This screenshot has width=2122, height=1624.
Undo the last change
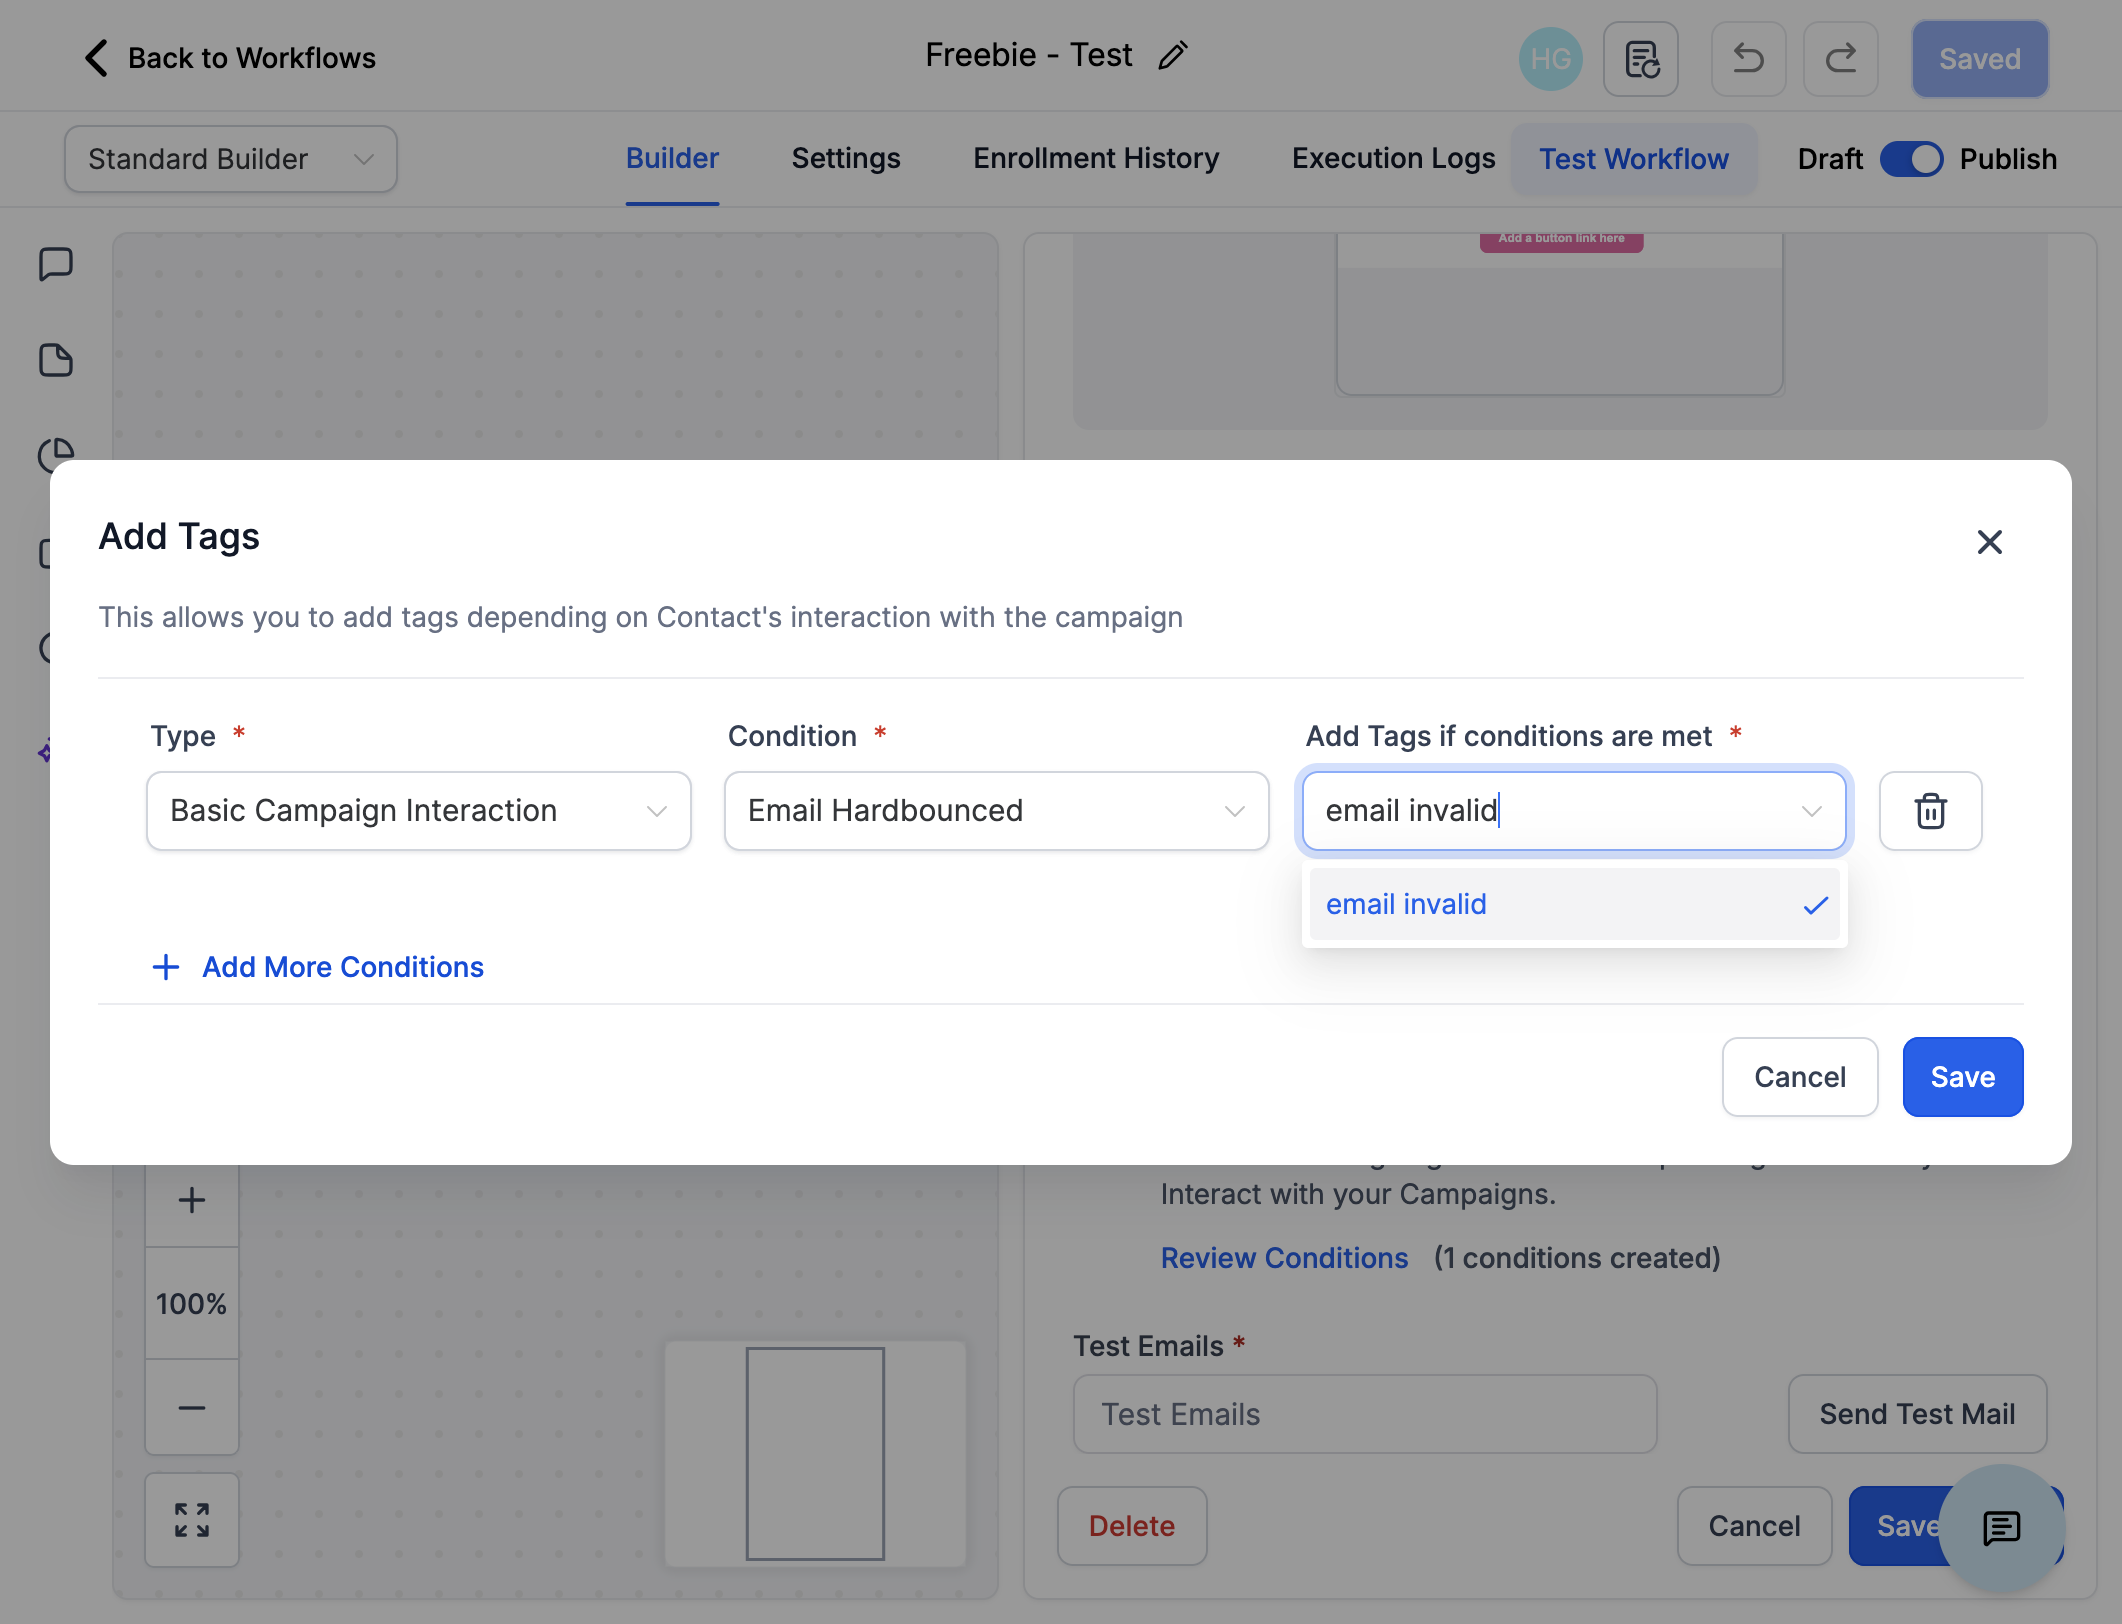(x=1748, y=59)
